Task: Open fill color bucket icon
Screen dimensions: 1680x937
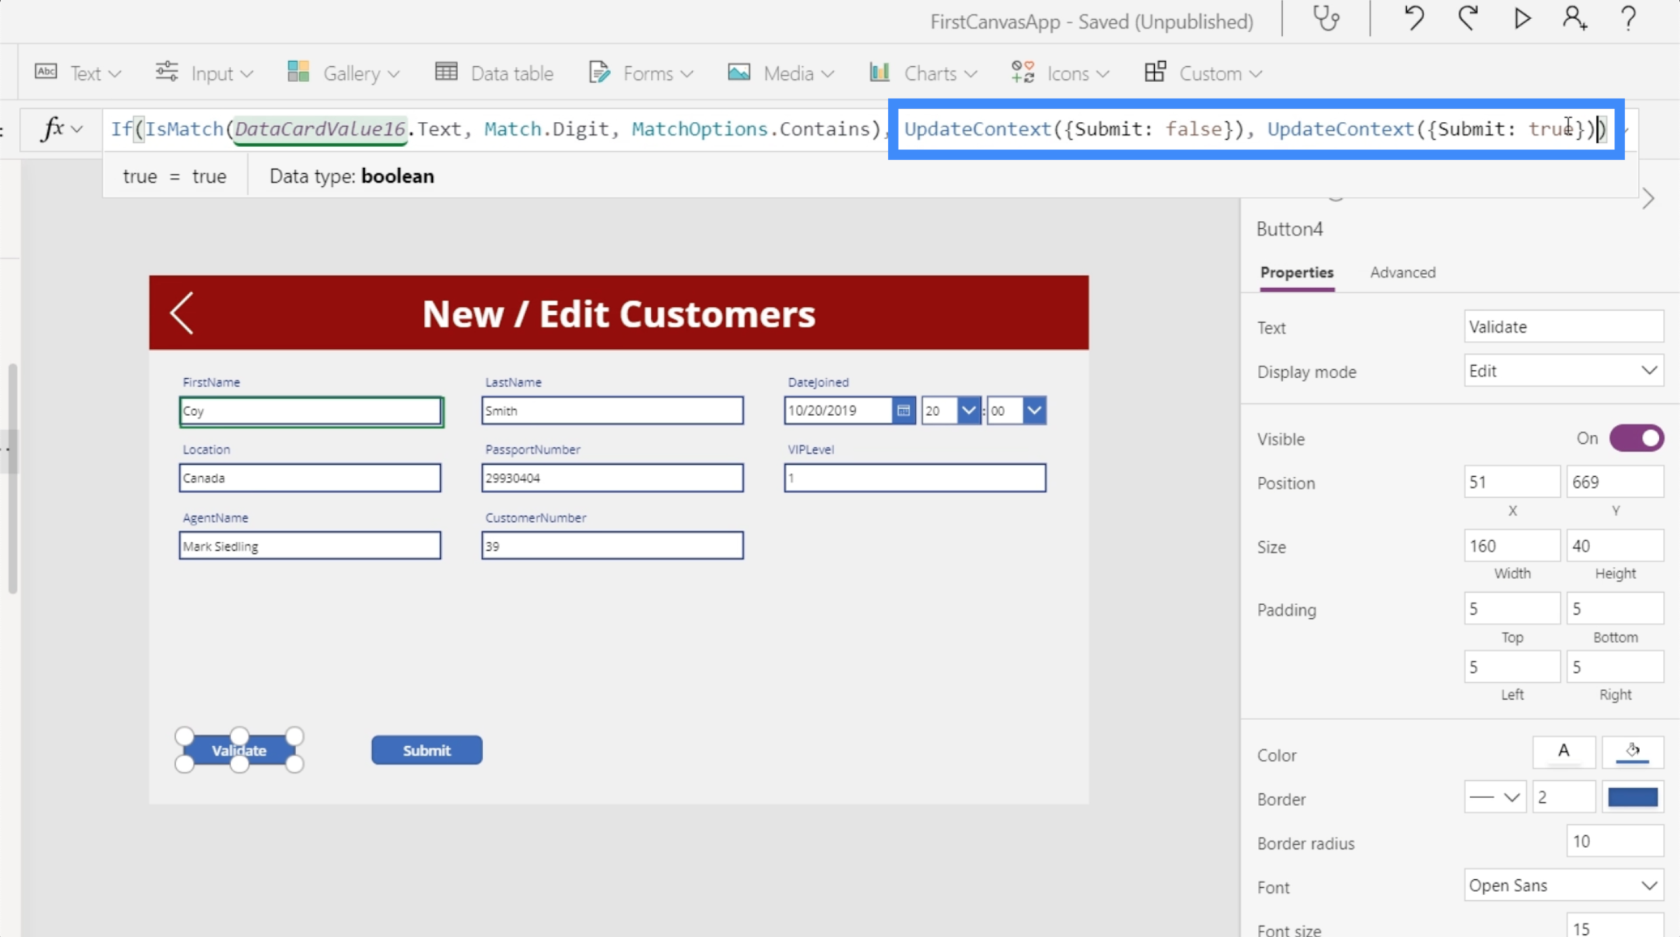Action: (1632, 752)
